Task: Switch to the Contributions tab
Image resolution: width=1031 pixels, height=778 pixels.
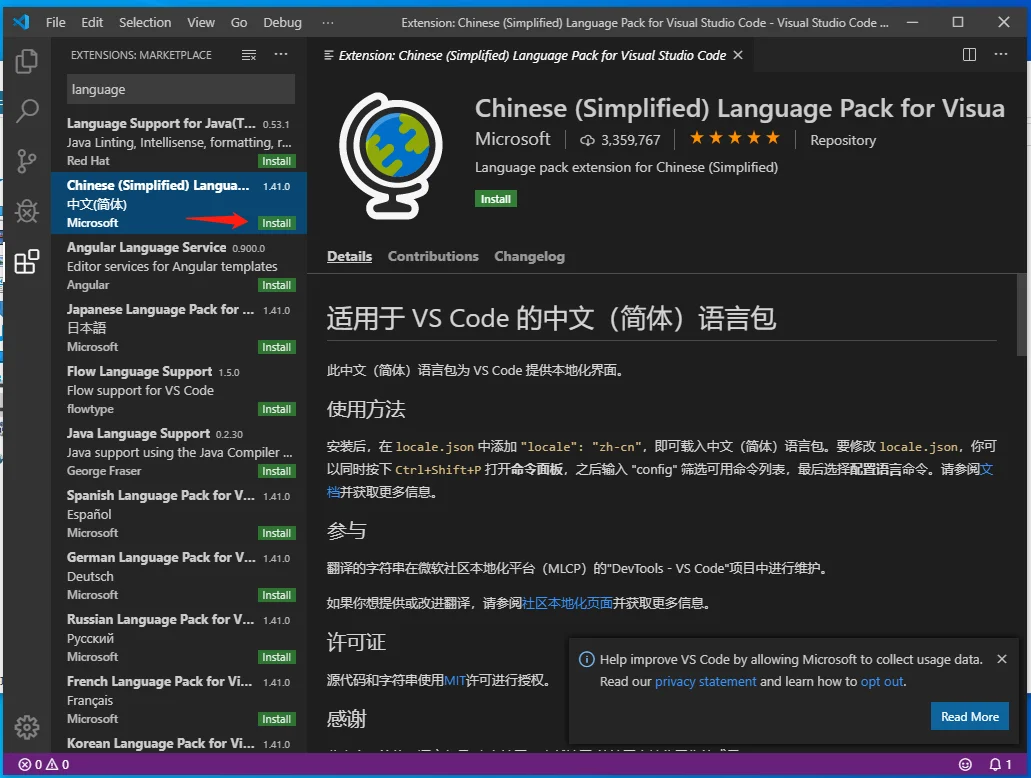Action: [433, 256]
